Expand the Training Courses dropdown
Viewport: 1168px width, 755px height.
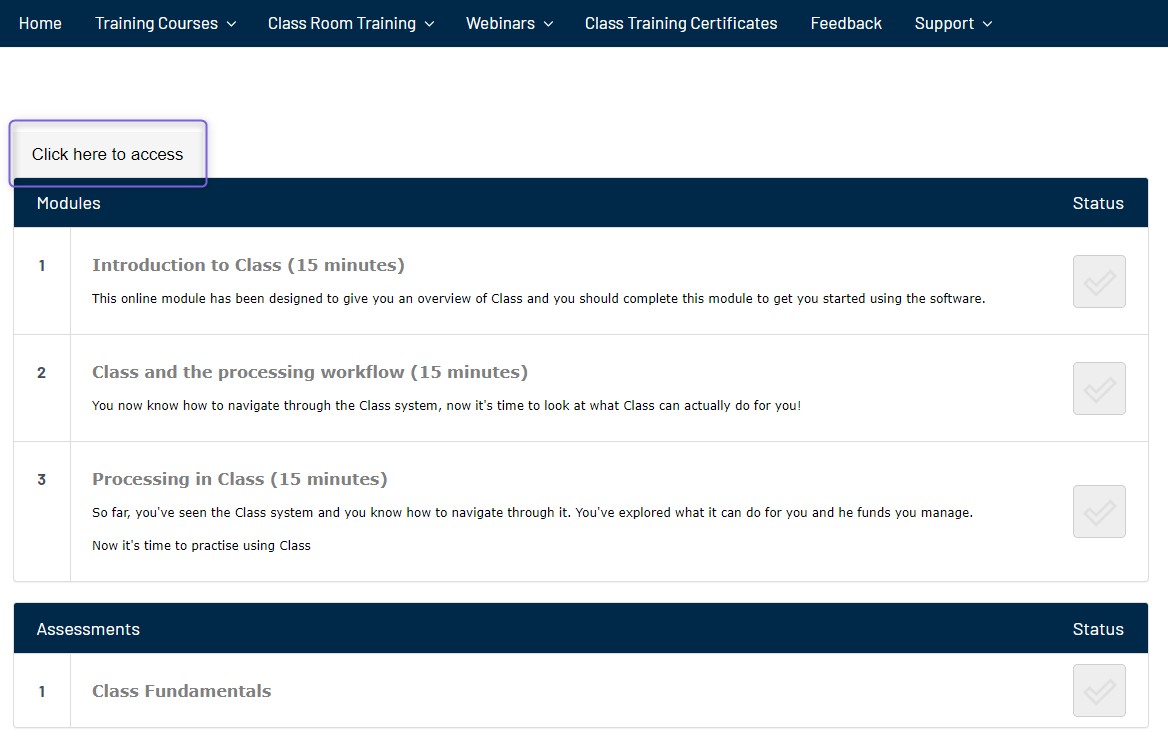pos(165,23)
